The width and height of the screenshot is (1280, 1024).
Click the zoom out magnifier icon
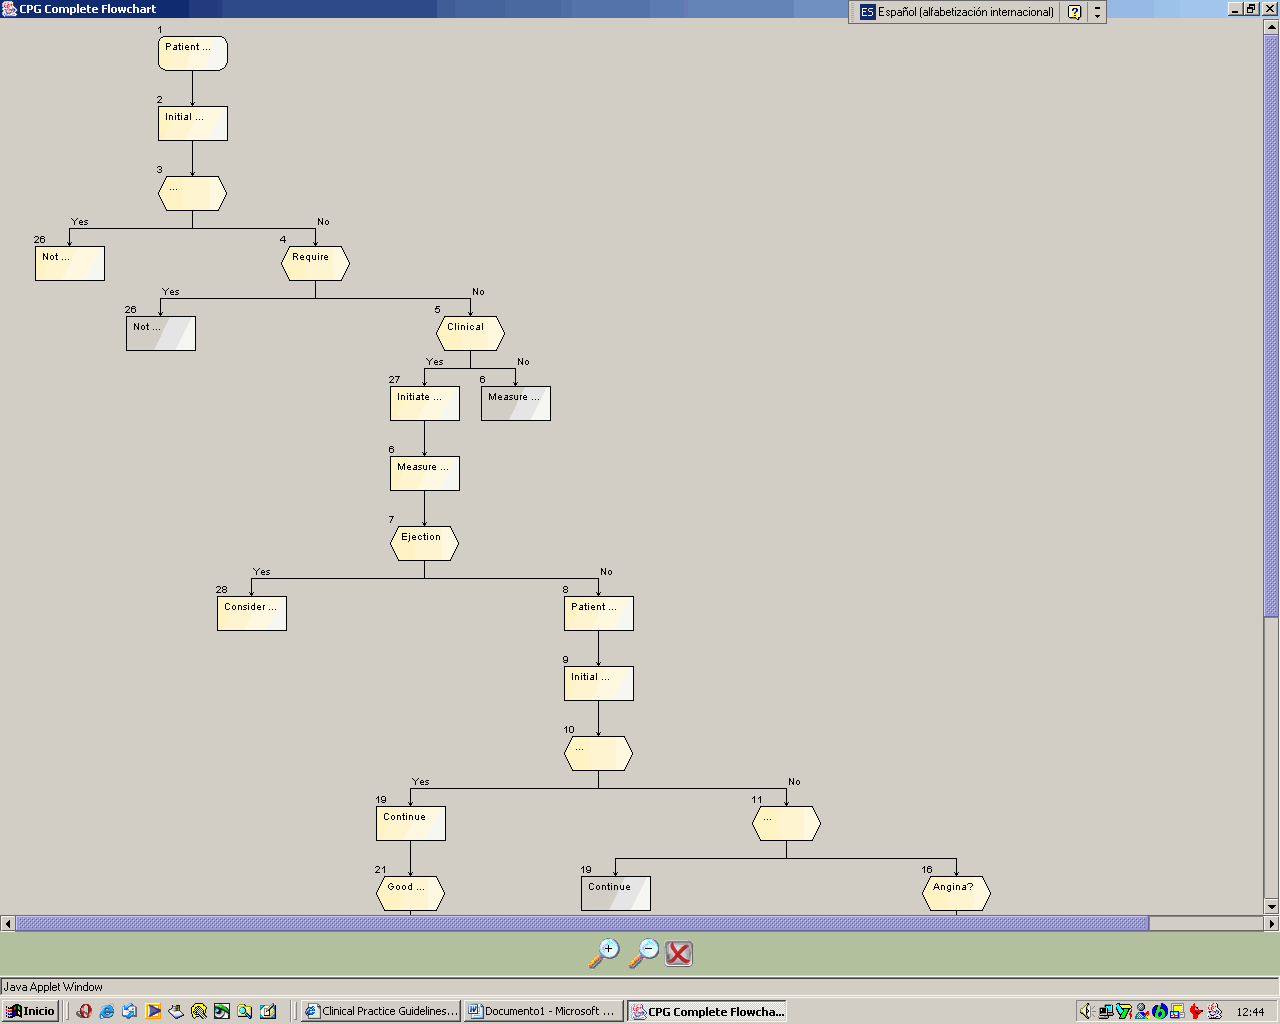pos(643,953)
